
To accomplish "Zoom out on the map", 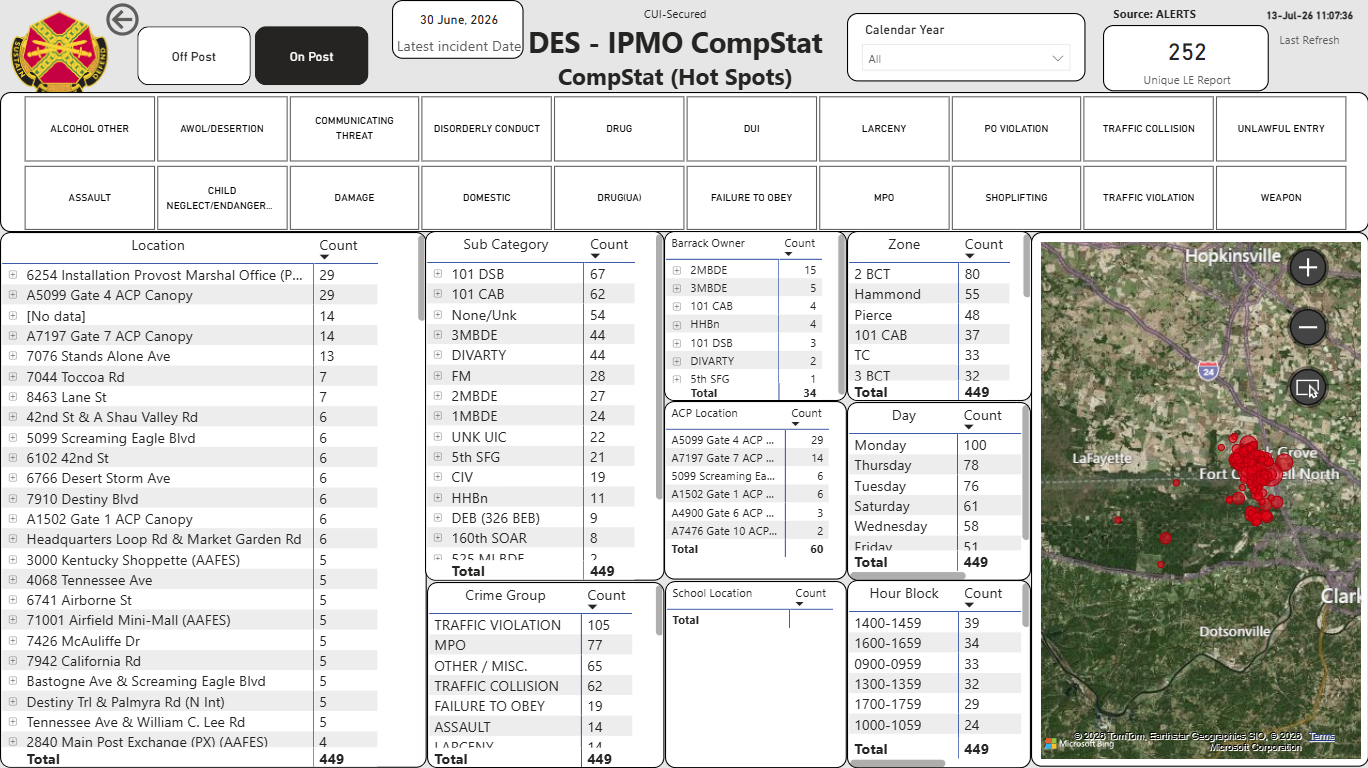I will point(1308,327).
